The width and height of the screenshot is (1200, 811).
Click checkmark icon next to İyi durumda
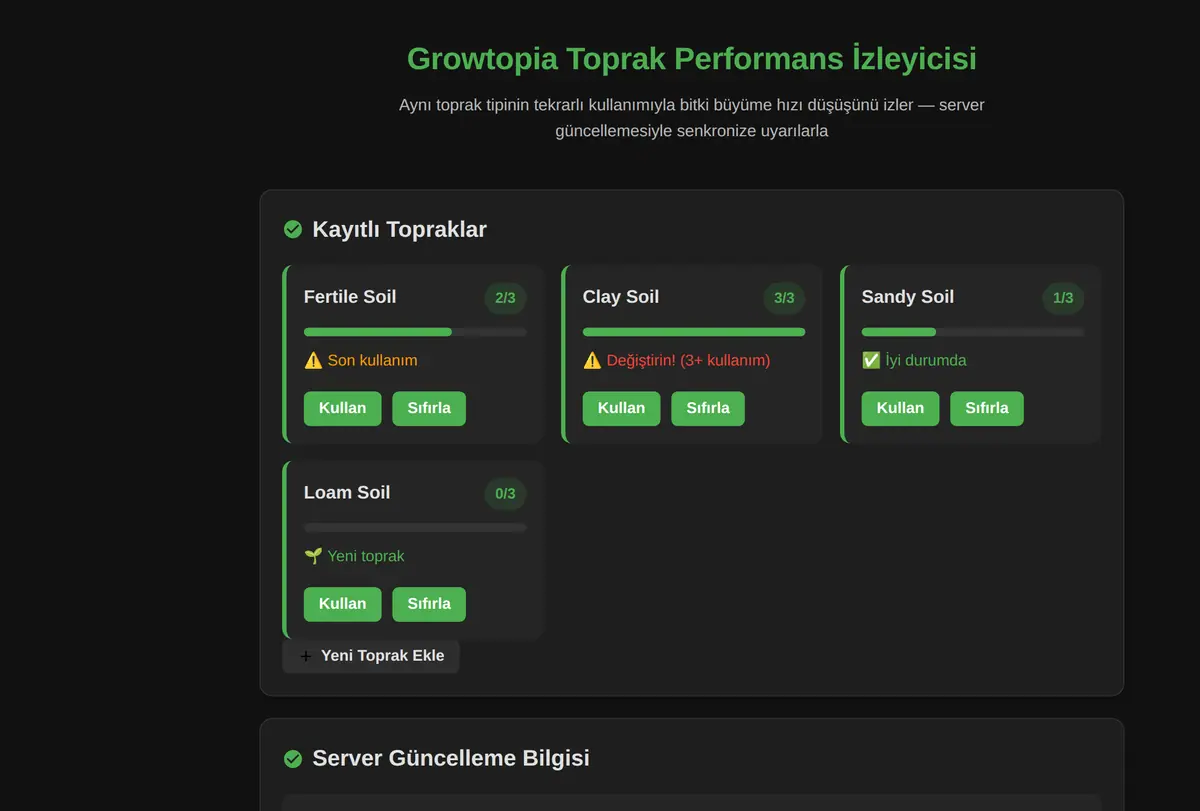871,360
